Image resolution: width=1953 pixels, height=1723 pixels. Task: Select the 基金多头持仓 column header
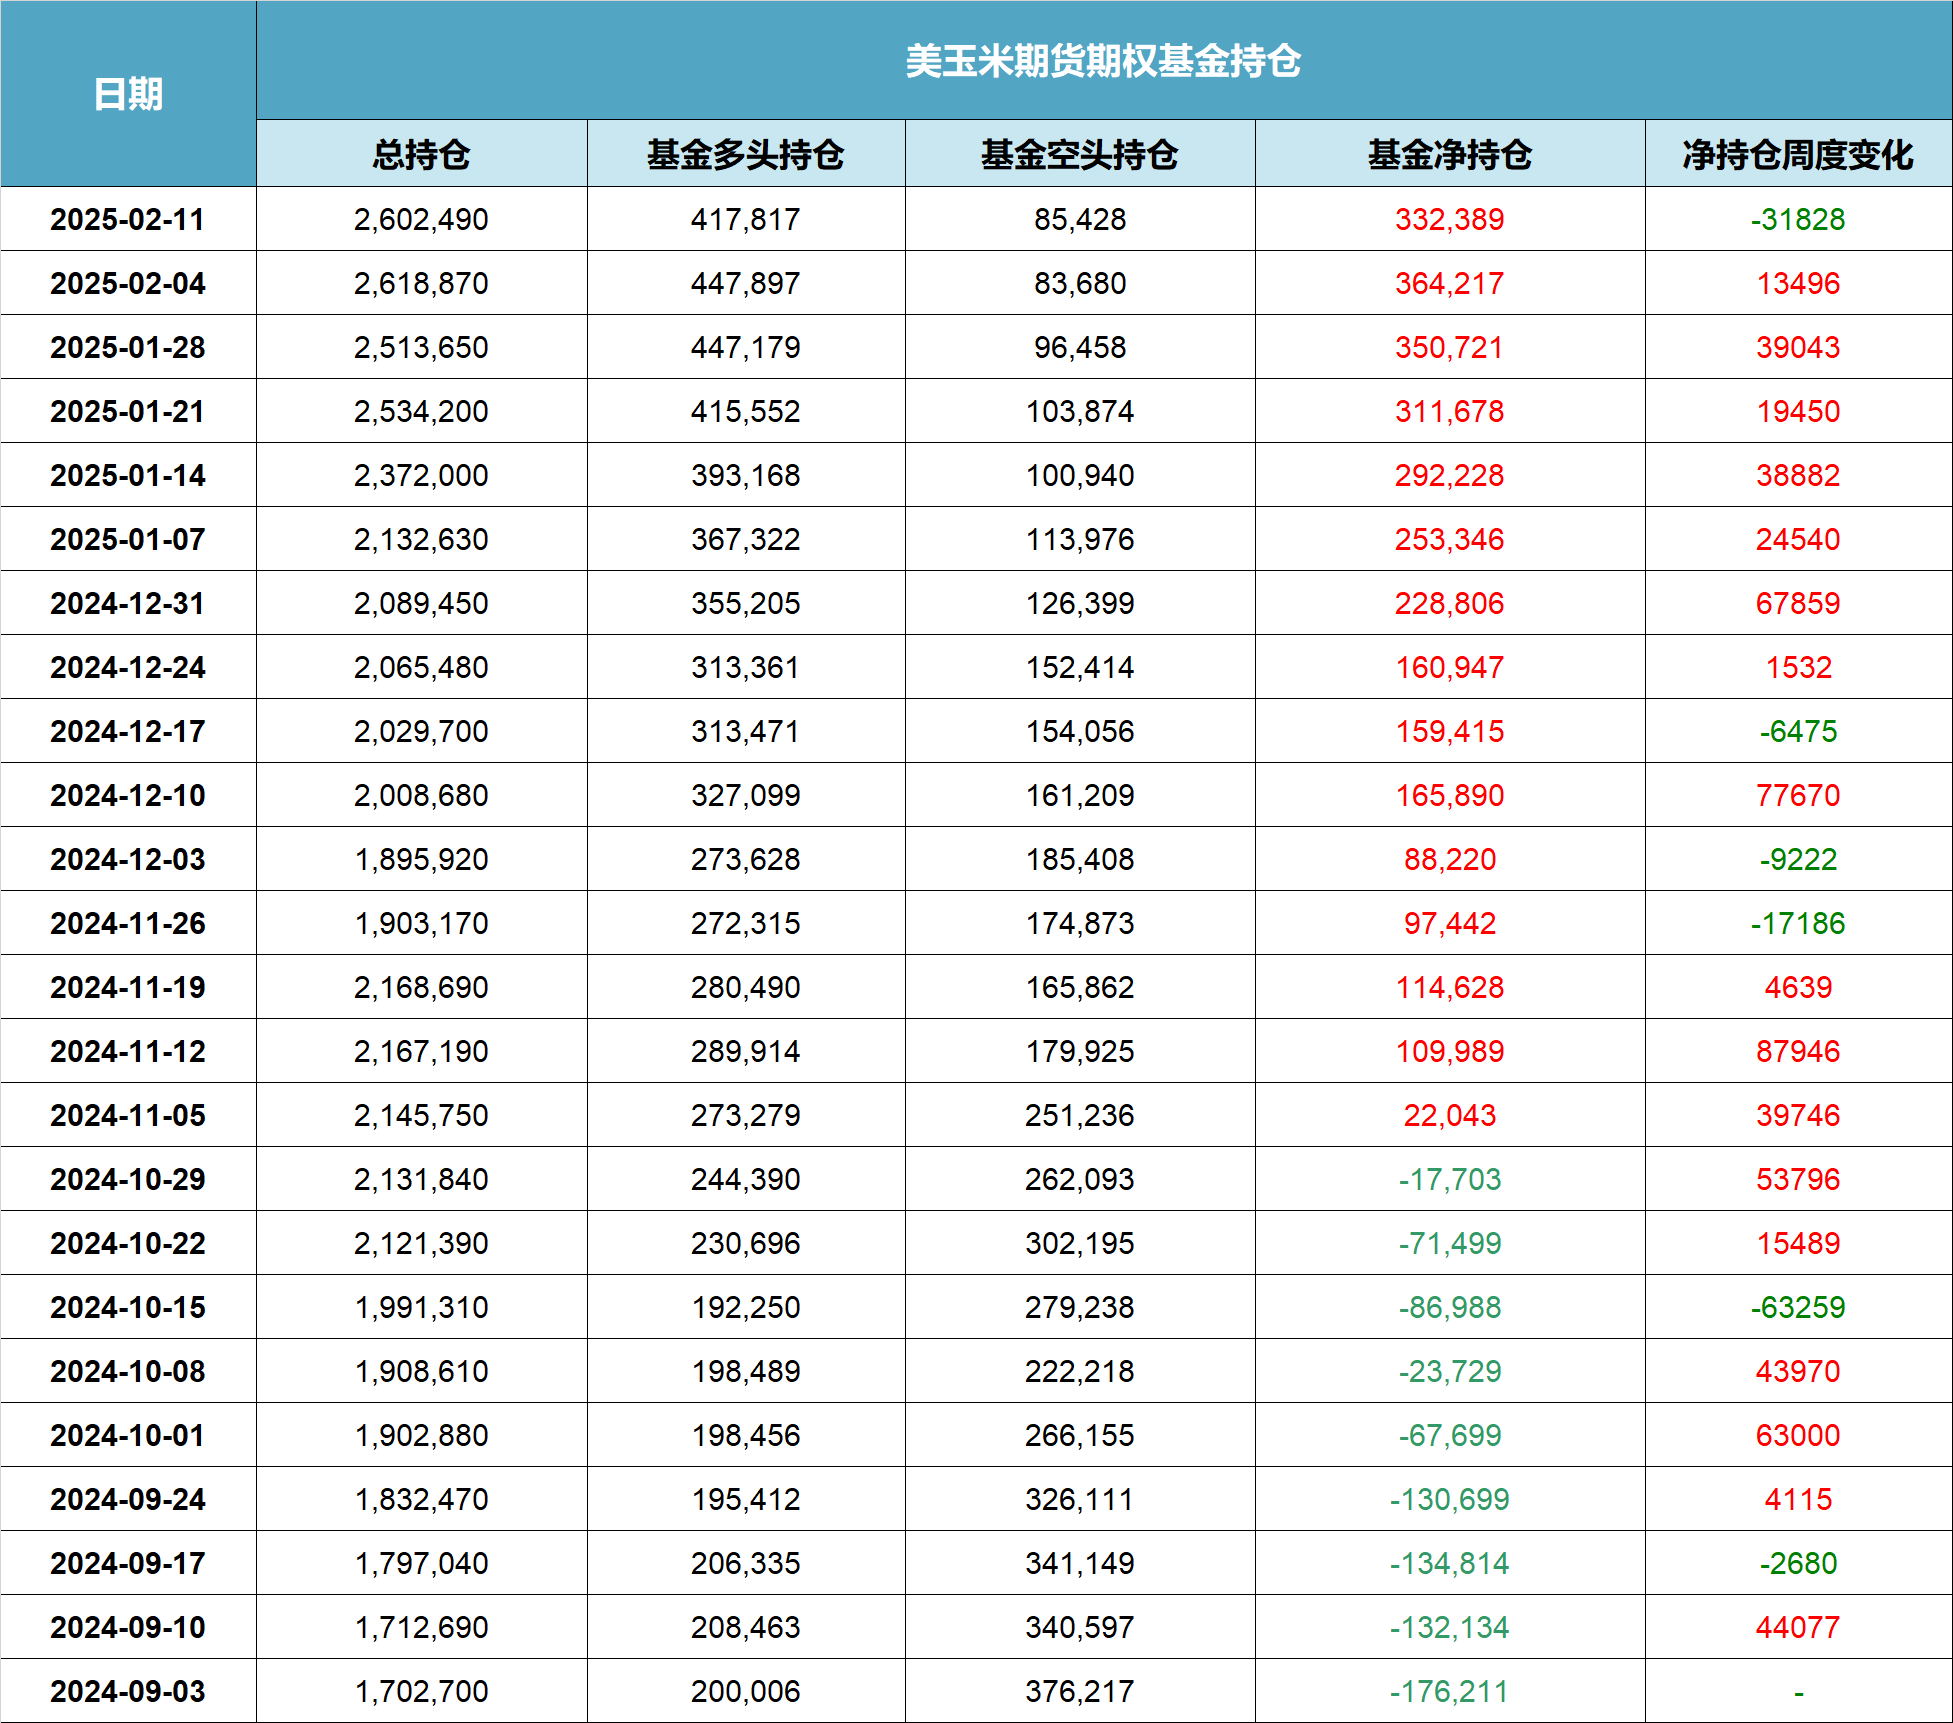click(745, 154)
